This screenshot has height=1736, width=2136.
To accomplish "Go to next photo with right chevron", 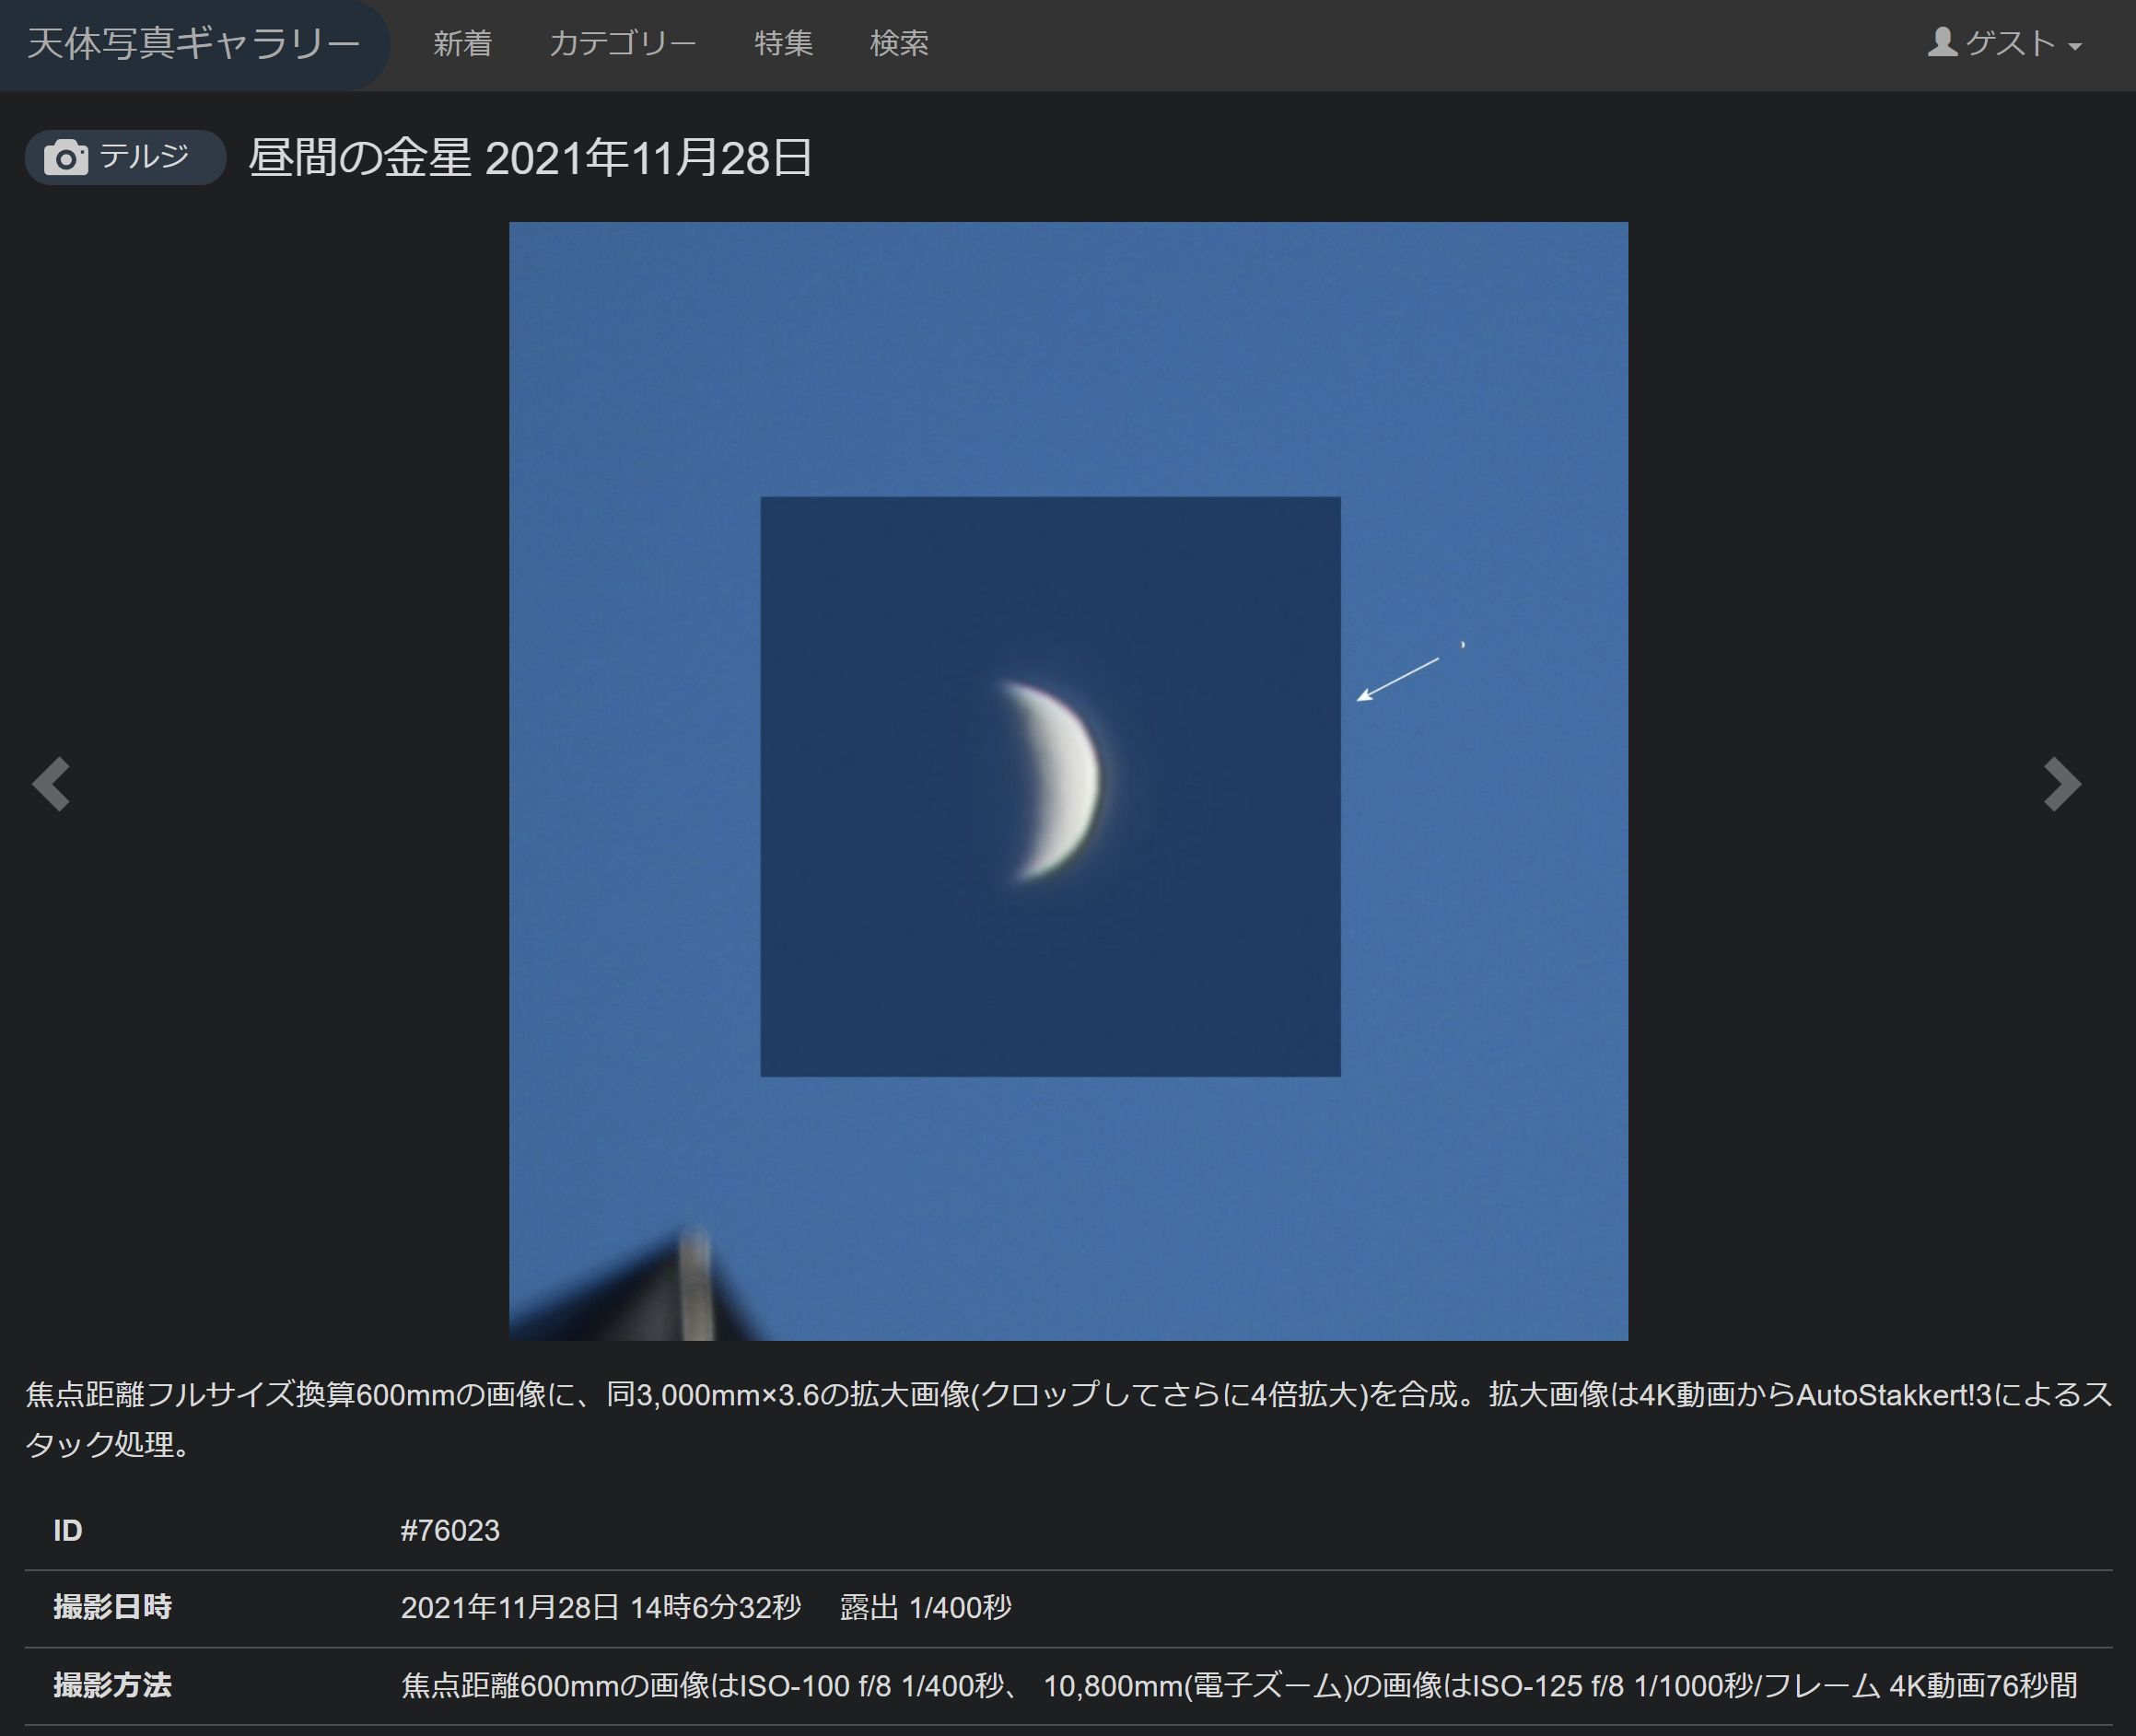I will [2062, 783].
